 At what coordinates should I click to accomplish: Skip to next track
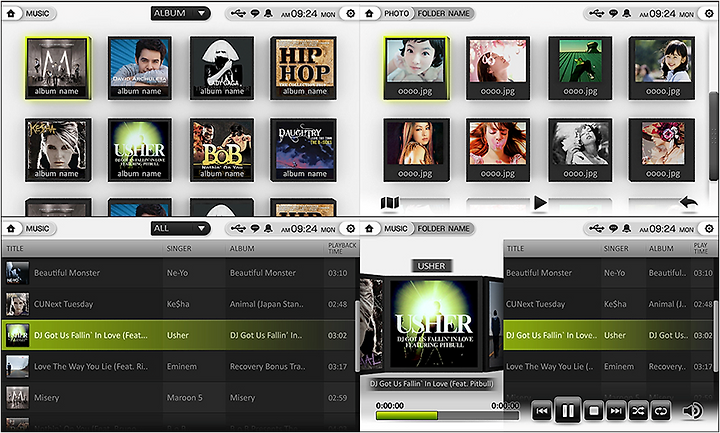pos(615,411)
